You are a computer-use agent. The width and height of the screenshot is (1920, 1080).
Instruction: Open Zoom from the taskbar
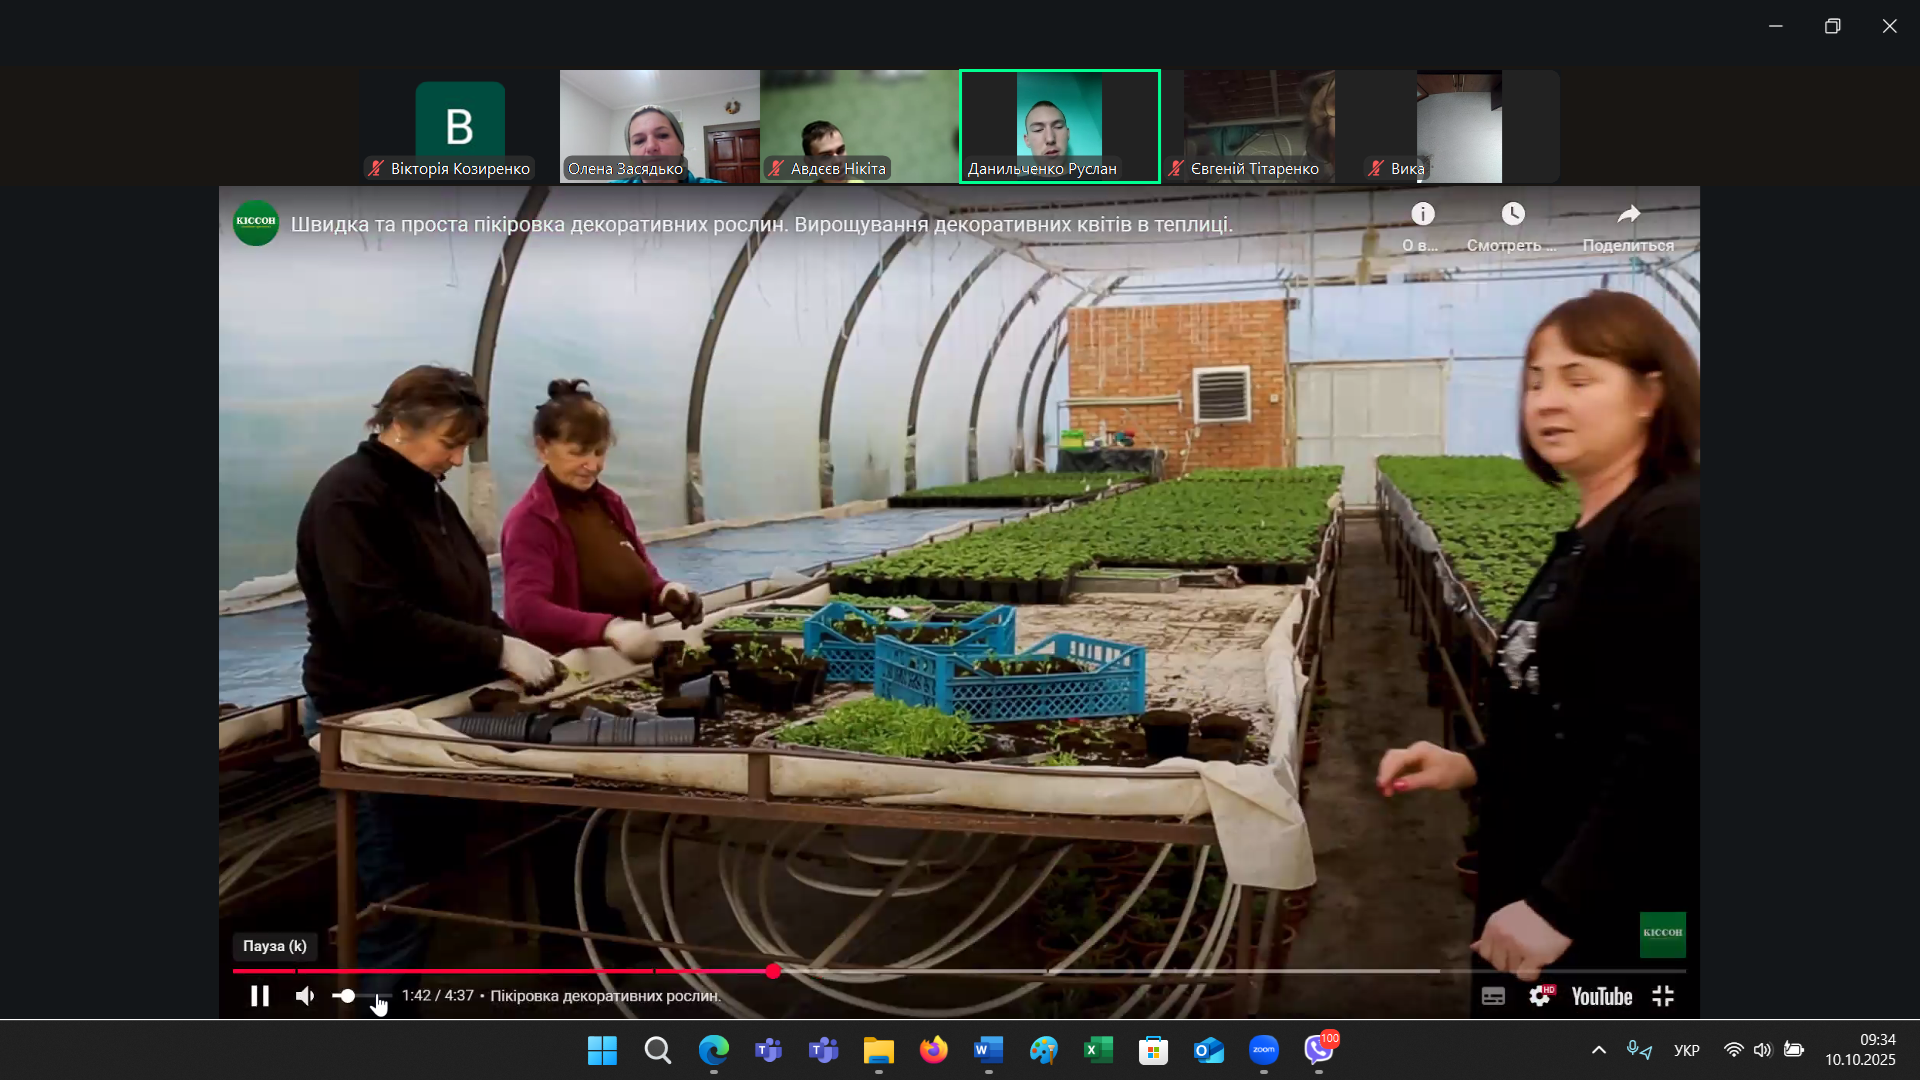(1264, 1050)
